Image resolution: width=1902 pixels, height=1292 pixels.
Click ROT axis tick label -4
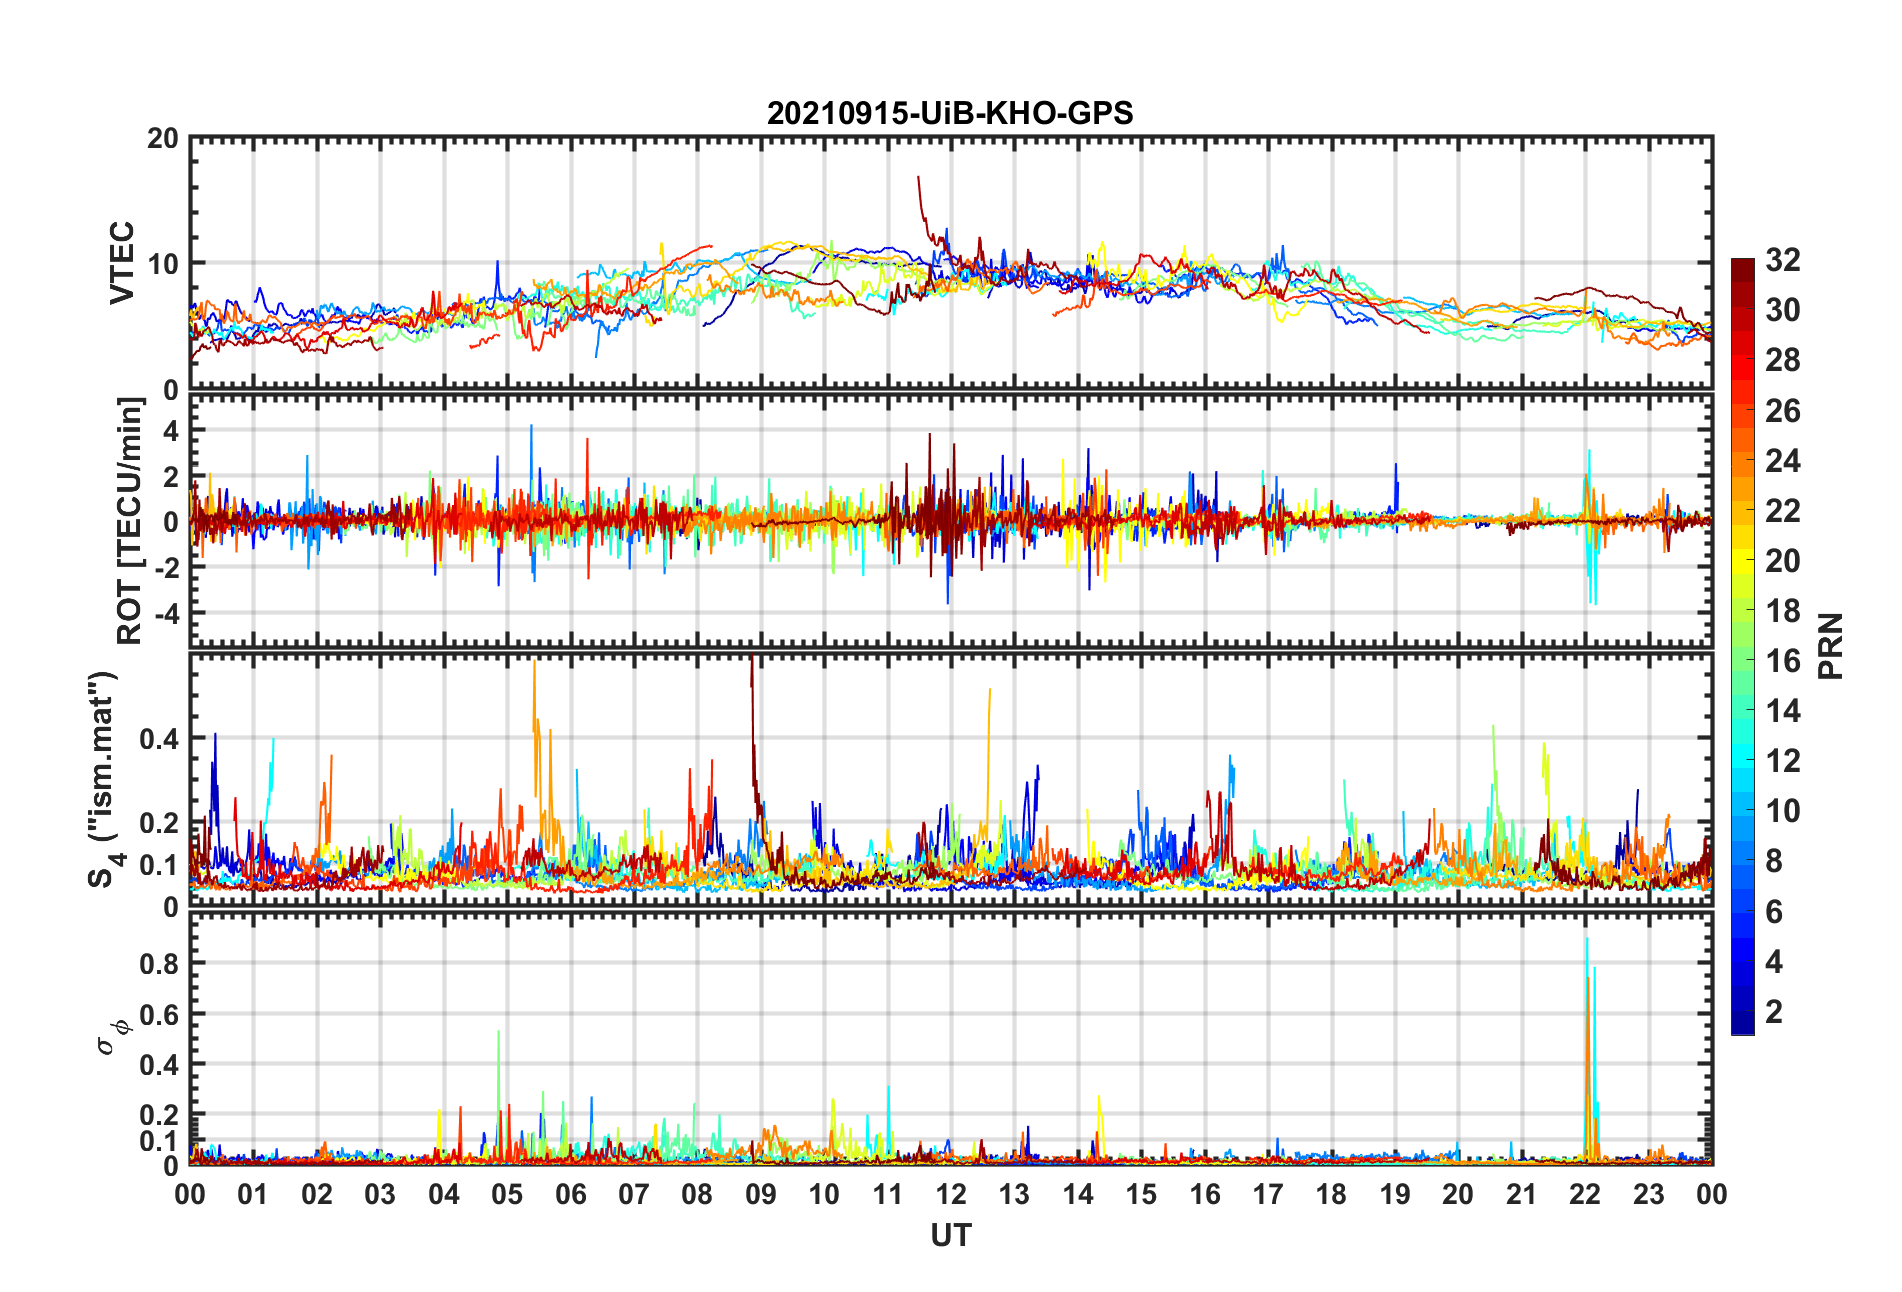tap(166, 612)
